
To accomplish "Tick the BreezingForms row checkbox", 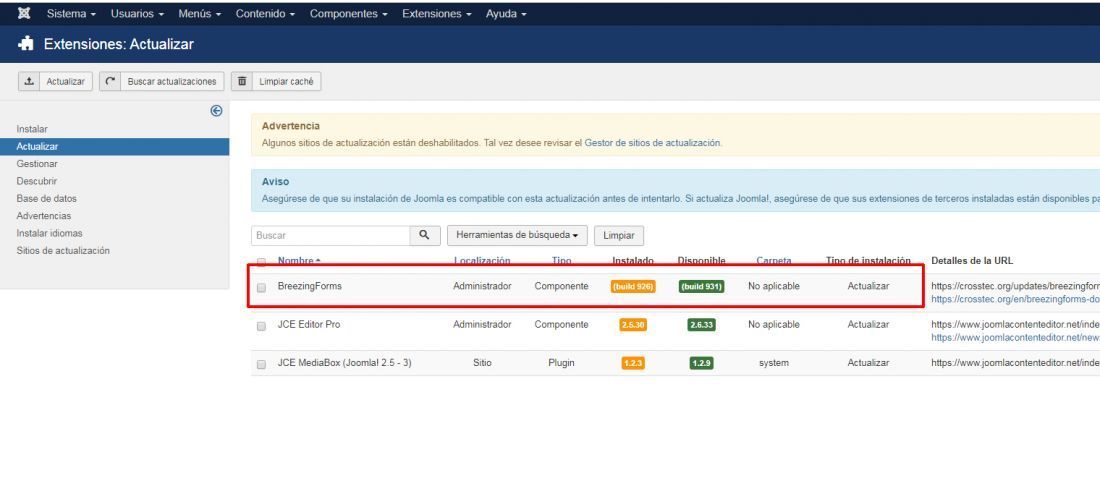I will pyautogui.click(x=262, y=287).
